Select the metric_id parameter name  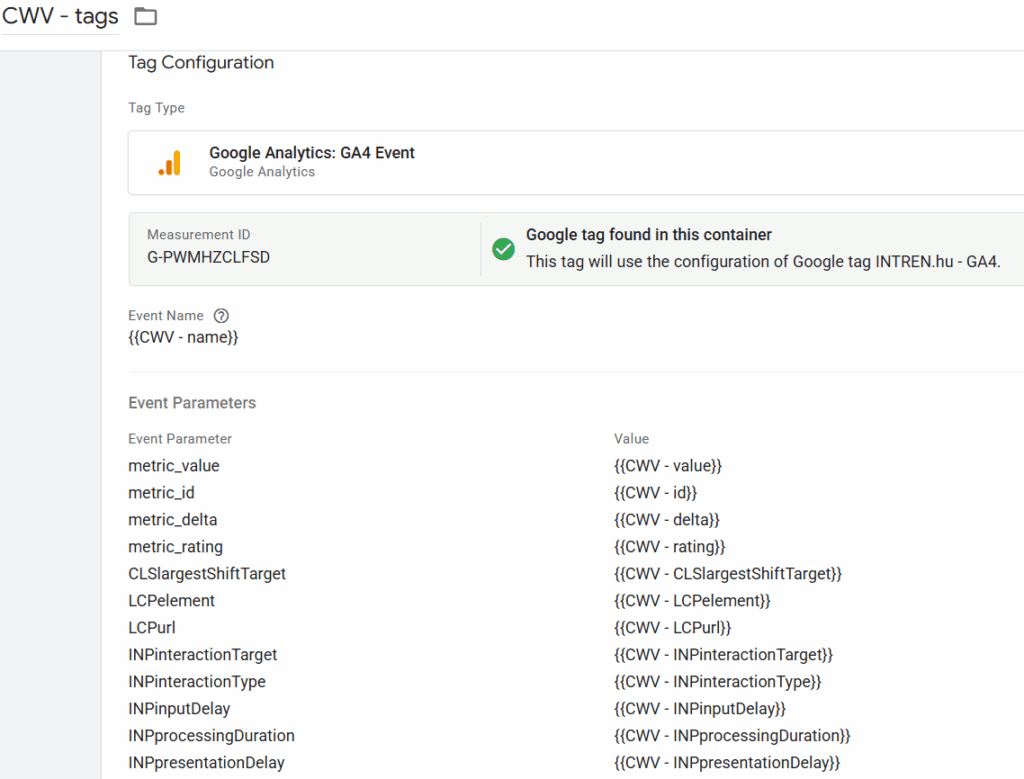(161, 493)
